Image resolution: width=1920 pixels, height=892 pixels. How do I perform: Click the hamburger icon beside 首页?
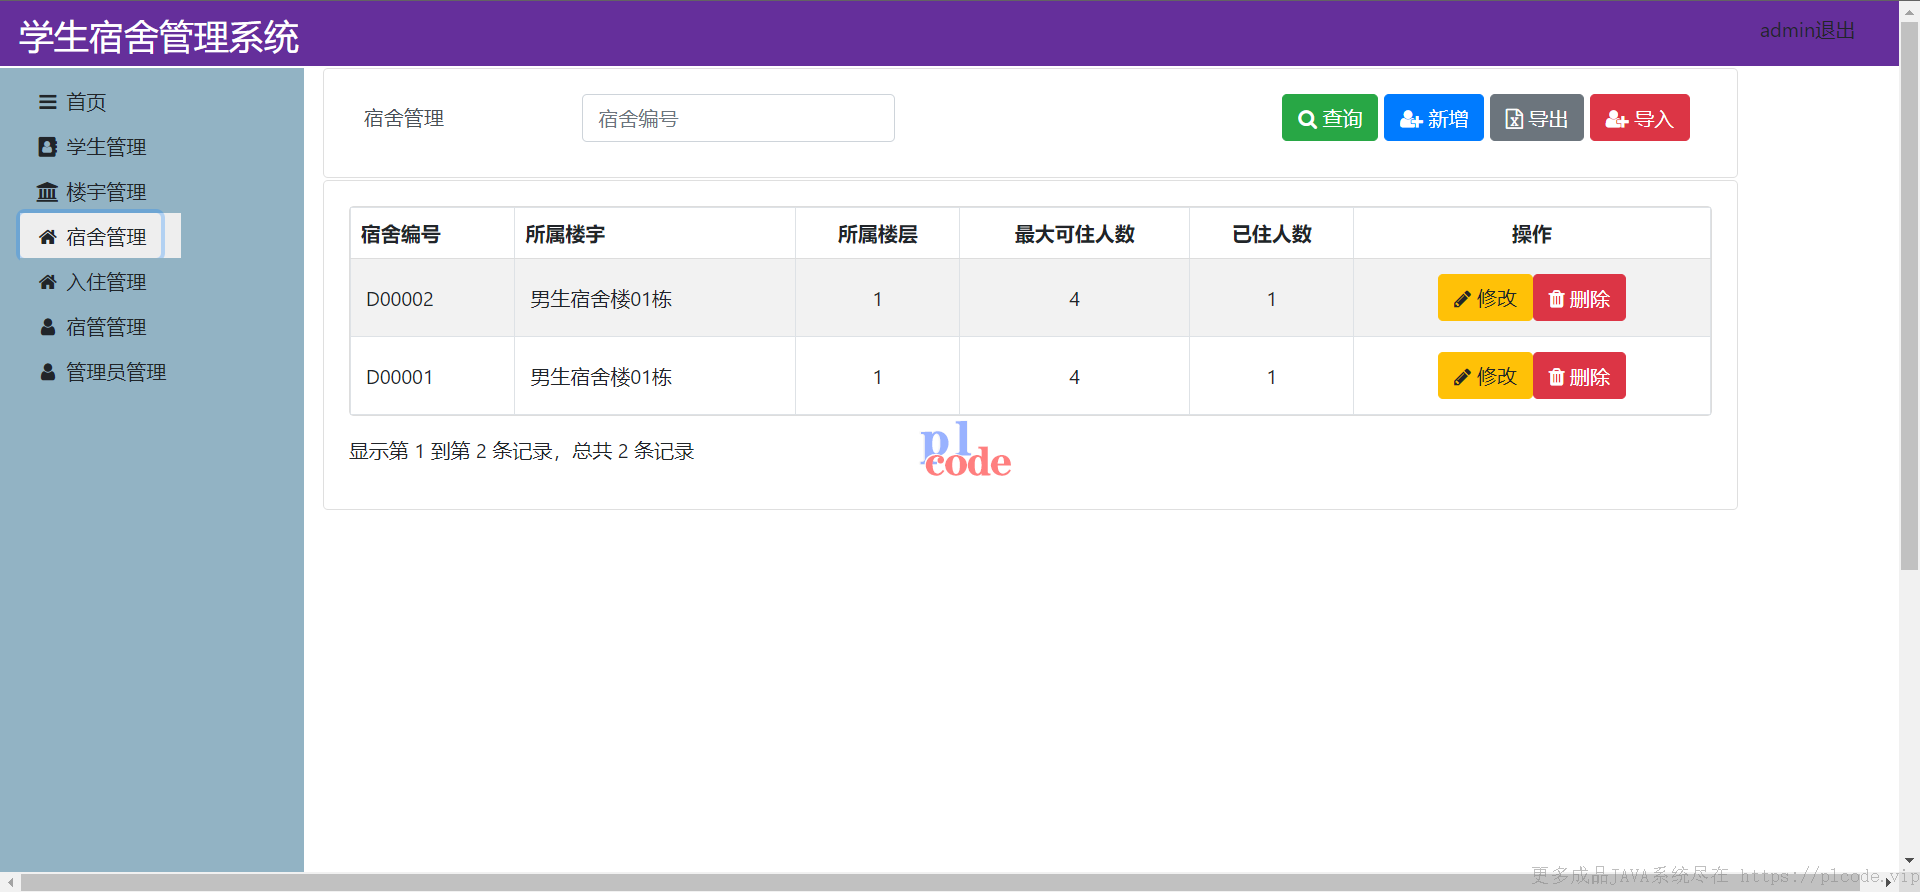[x=47, y=102]
